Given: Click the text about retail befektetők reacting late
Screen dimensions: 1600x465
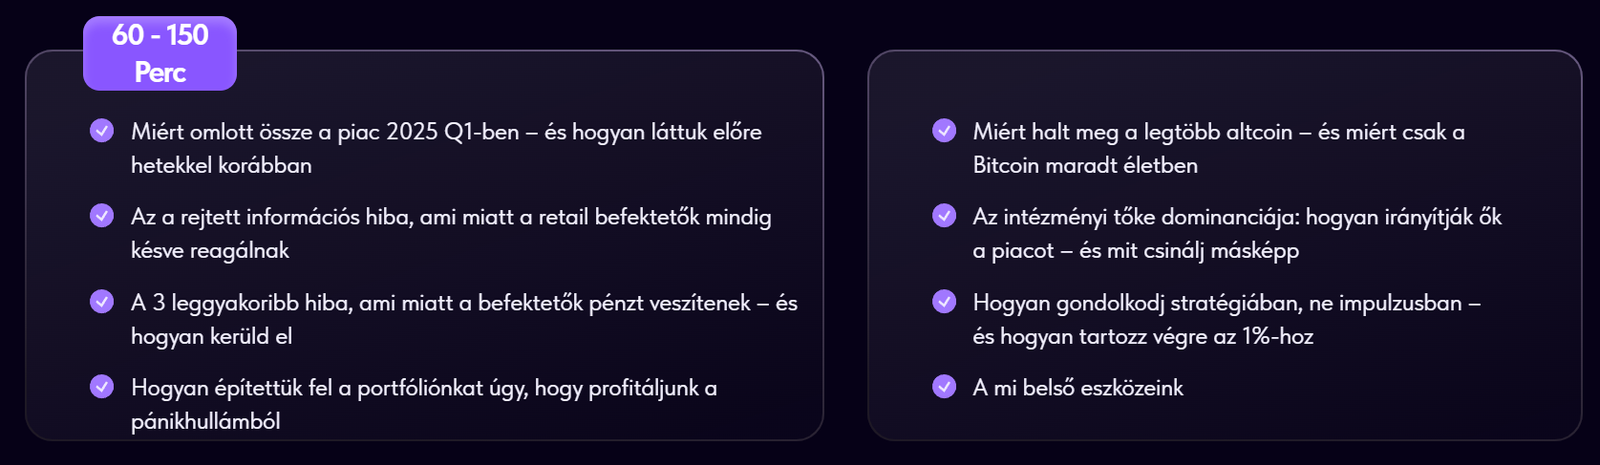Looking at the screenshot, I should 451,233.
